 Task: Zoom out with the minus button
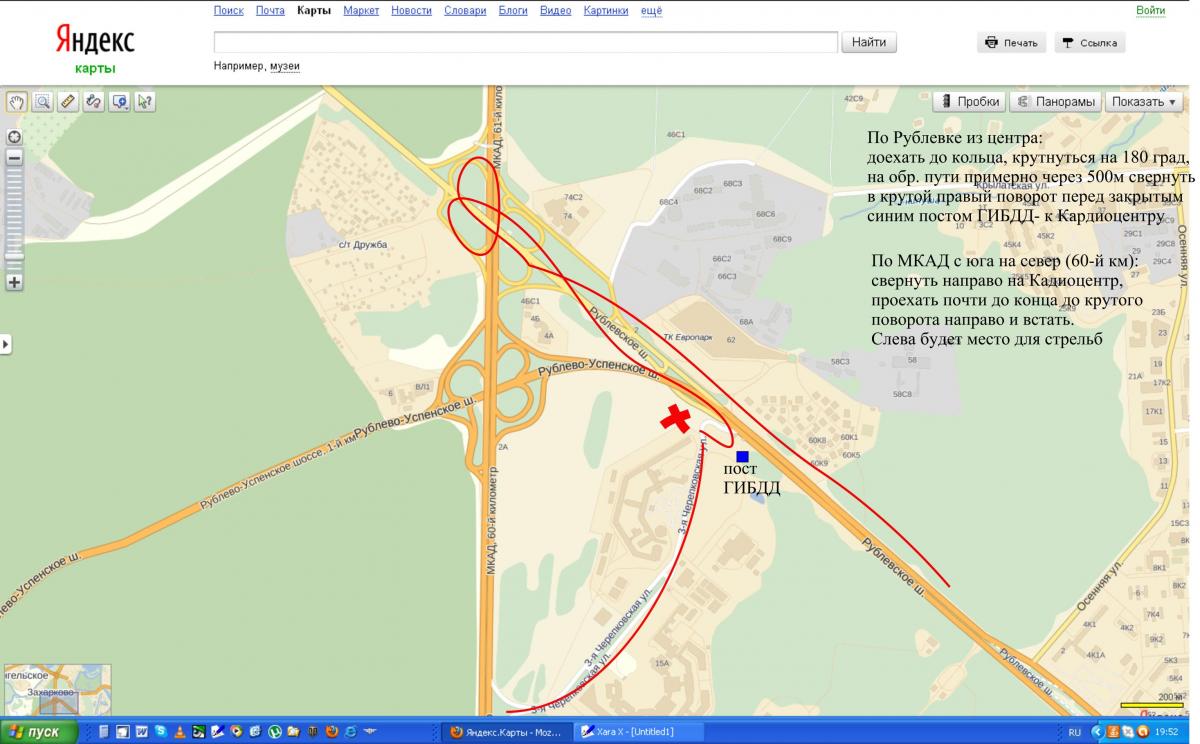tap(14, 157)
